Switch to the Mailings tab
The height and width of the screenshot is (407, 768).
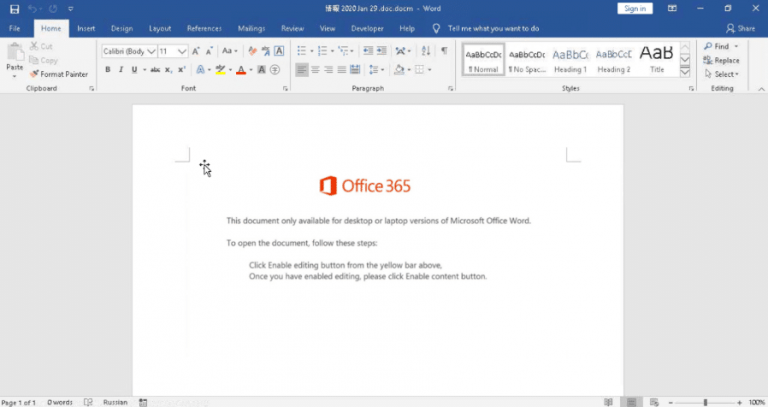point(251,28)
